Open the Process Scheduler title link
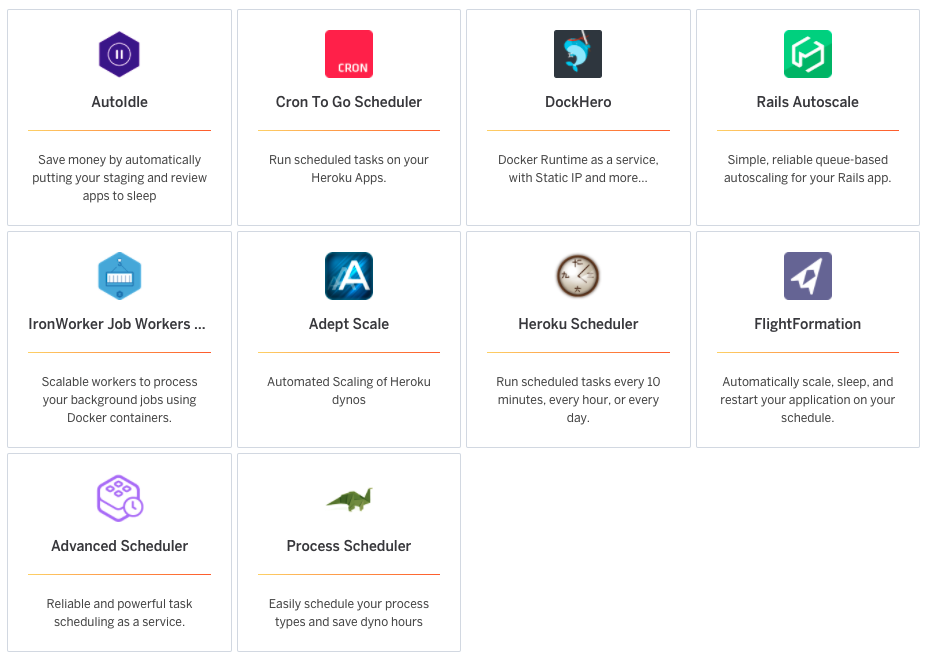The width and height of the screenshot is (930, 662). (349, 546)
